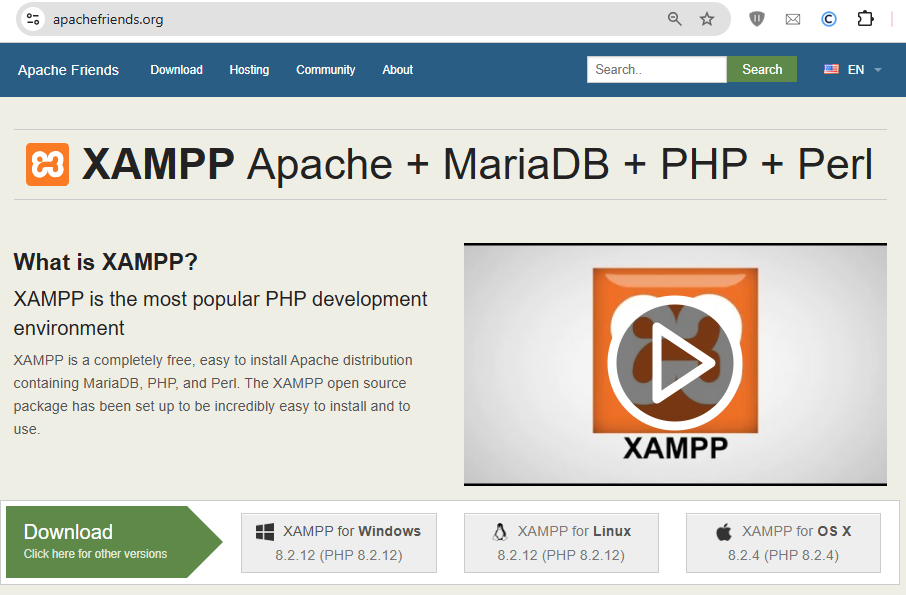Screen dimensions: 906x595
Task: Click the shield blocker icon in the toolbar
Action: tap(757, 18)
